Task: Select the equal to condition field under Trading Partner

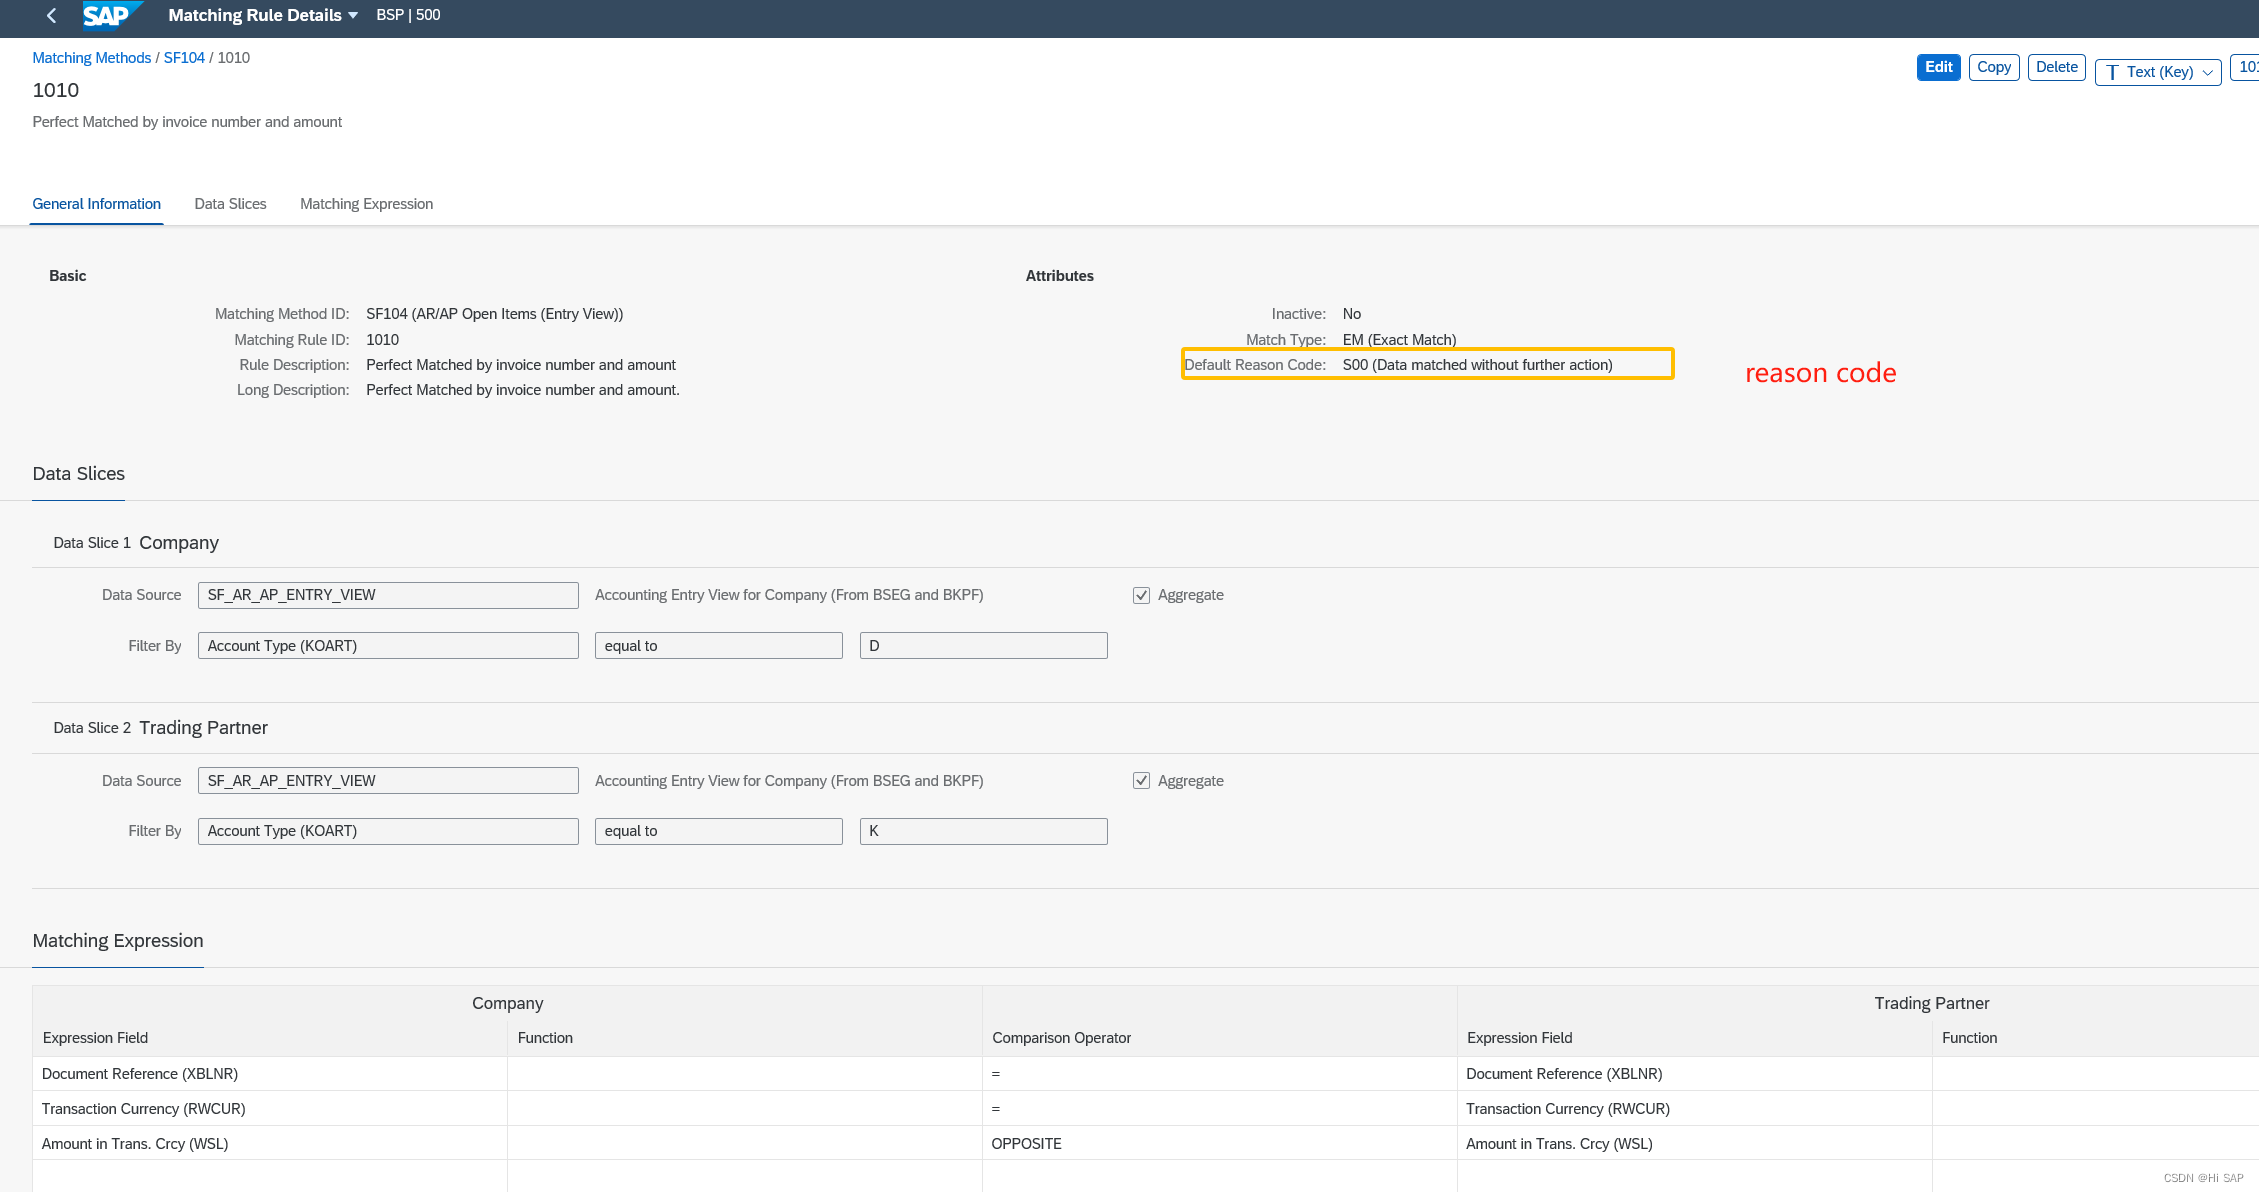Action: pos(718,831)
